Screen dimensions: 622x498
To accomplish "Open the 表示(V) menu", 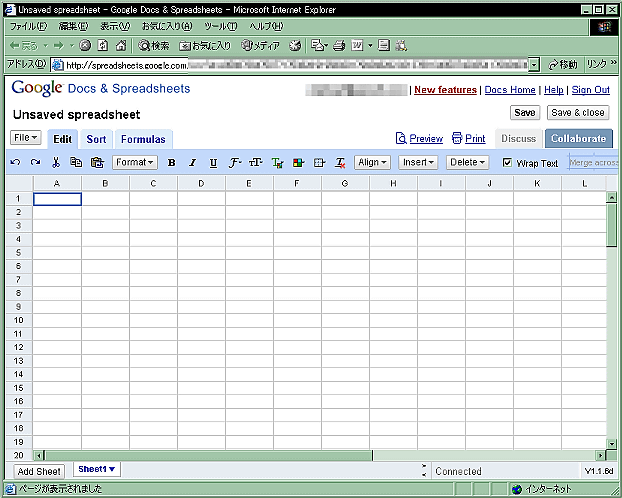I will 115,27.
